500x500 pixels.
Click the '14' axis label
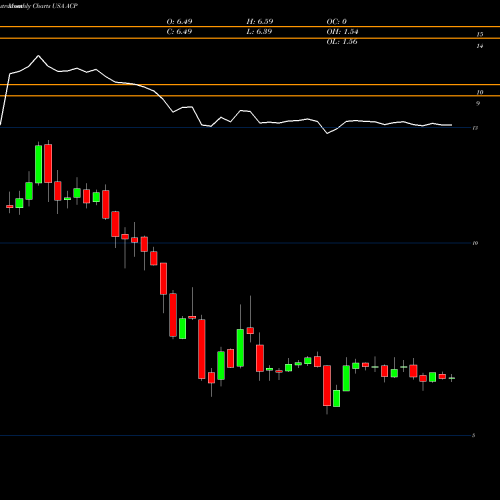[x=480, y=46]
